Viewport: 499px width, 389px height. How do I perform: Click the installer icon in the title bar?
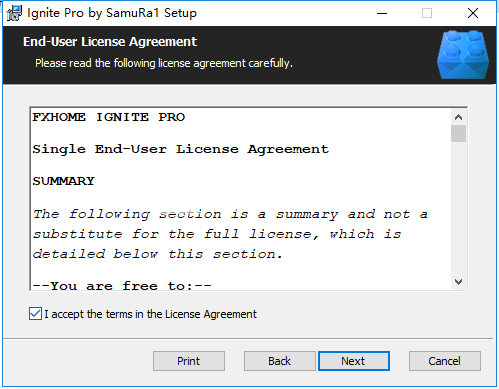point(14,13)
